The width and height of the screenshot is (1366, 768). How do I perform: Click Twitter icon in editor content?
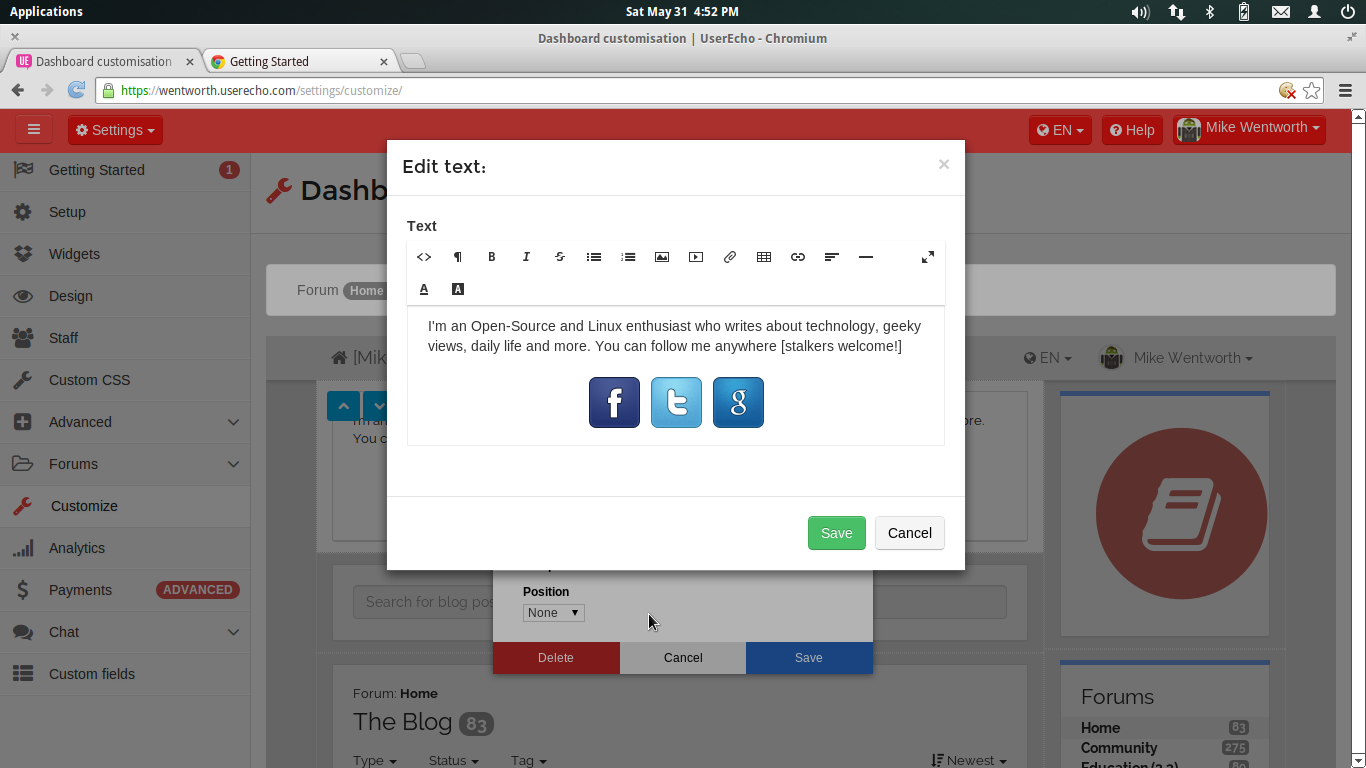[676, 402]
